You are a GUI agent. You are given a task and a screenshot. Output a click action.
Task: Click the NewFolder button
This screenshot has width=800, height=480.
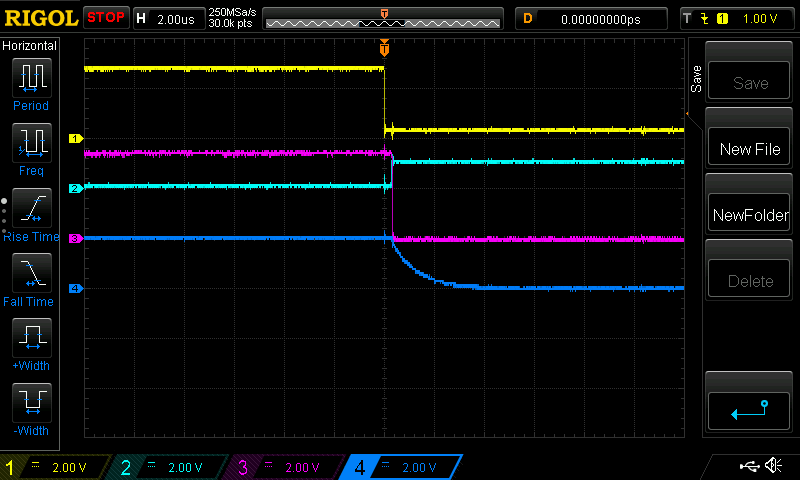[x=748, y=213]
